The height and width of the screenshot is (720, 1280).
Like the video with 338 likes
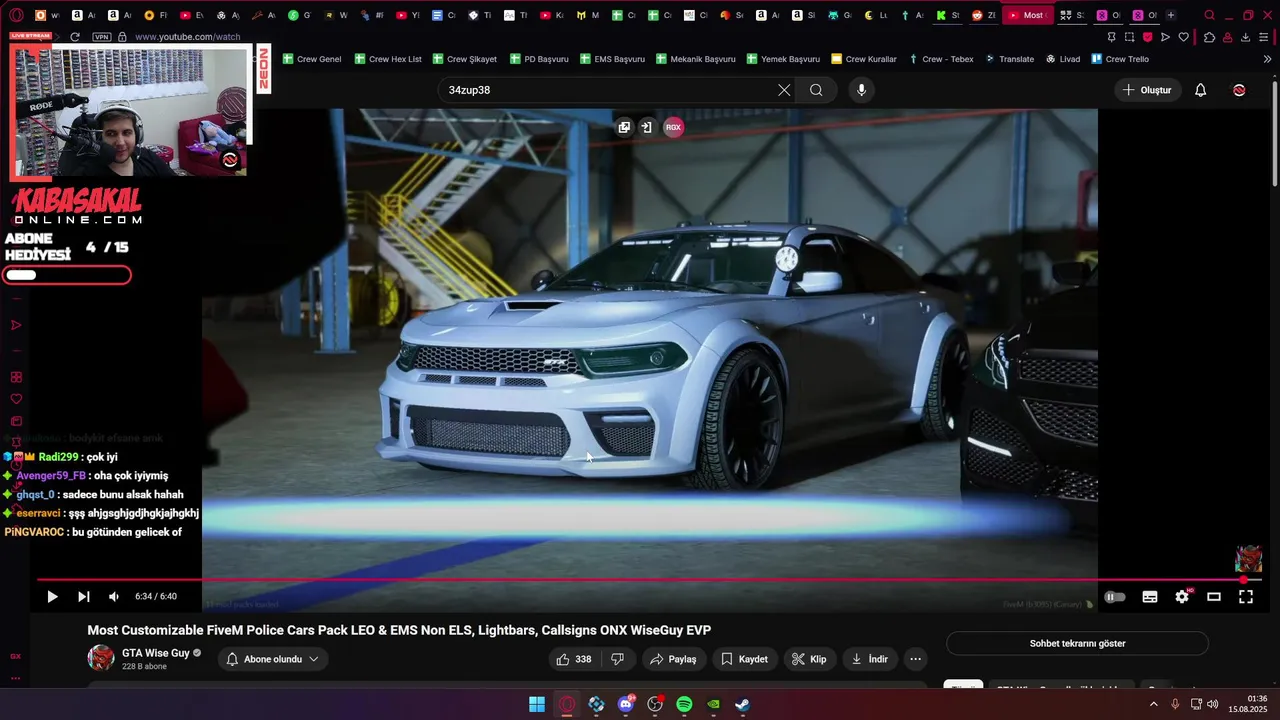click(x=574, y=659)
